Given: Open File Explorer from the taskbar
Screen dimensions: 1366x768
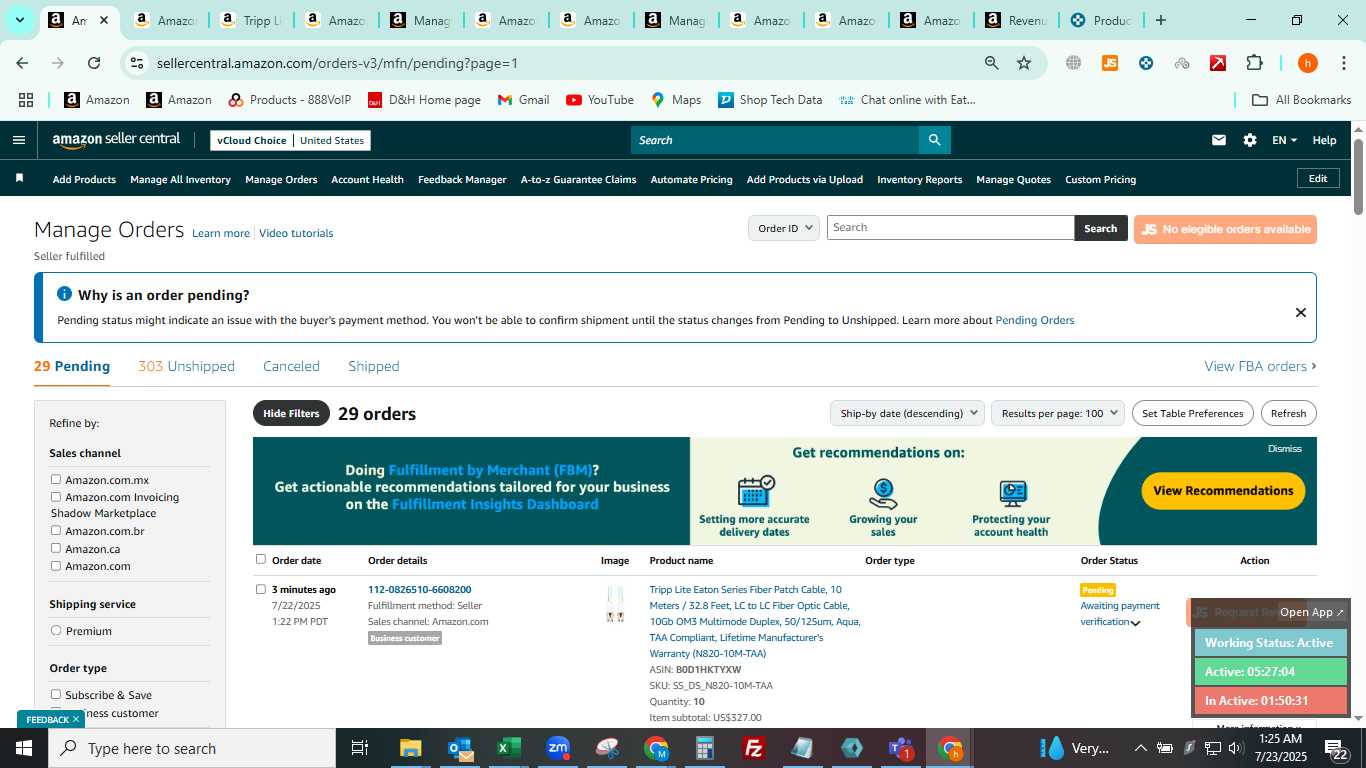Looking at the screenshot, I should 410,748.
